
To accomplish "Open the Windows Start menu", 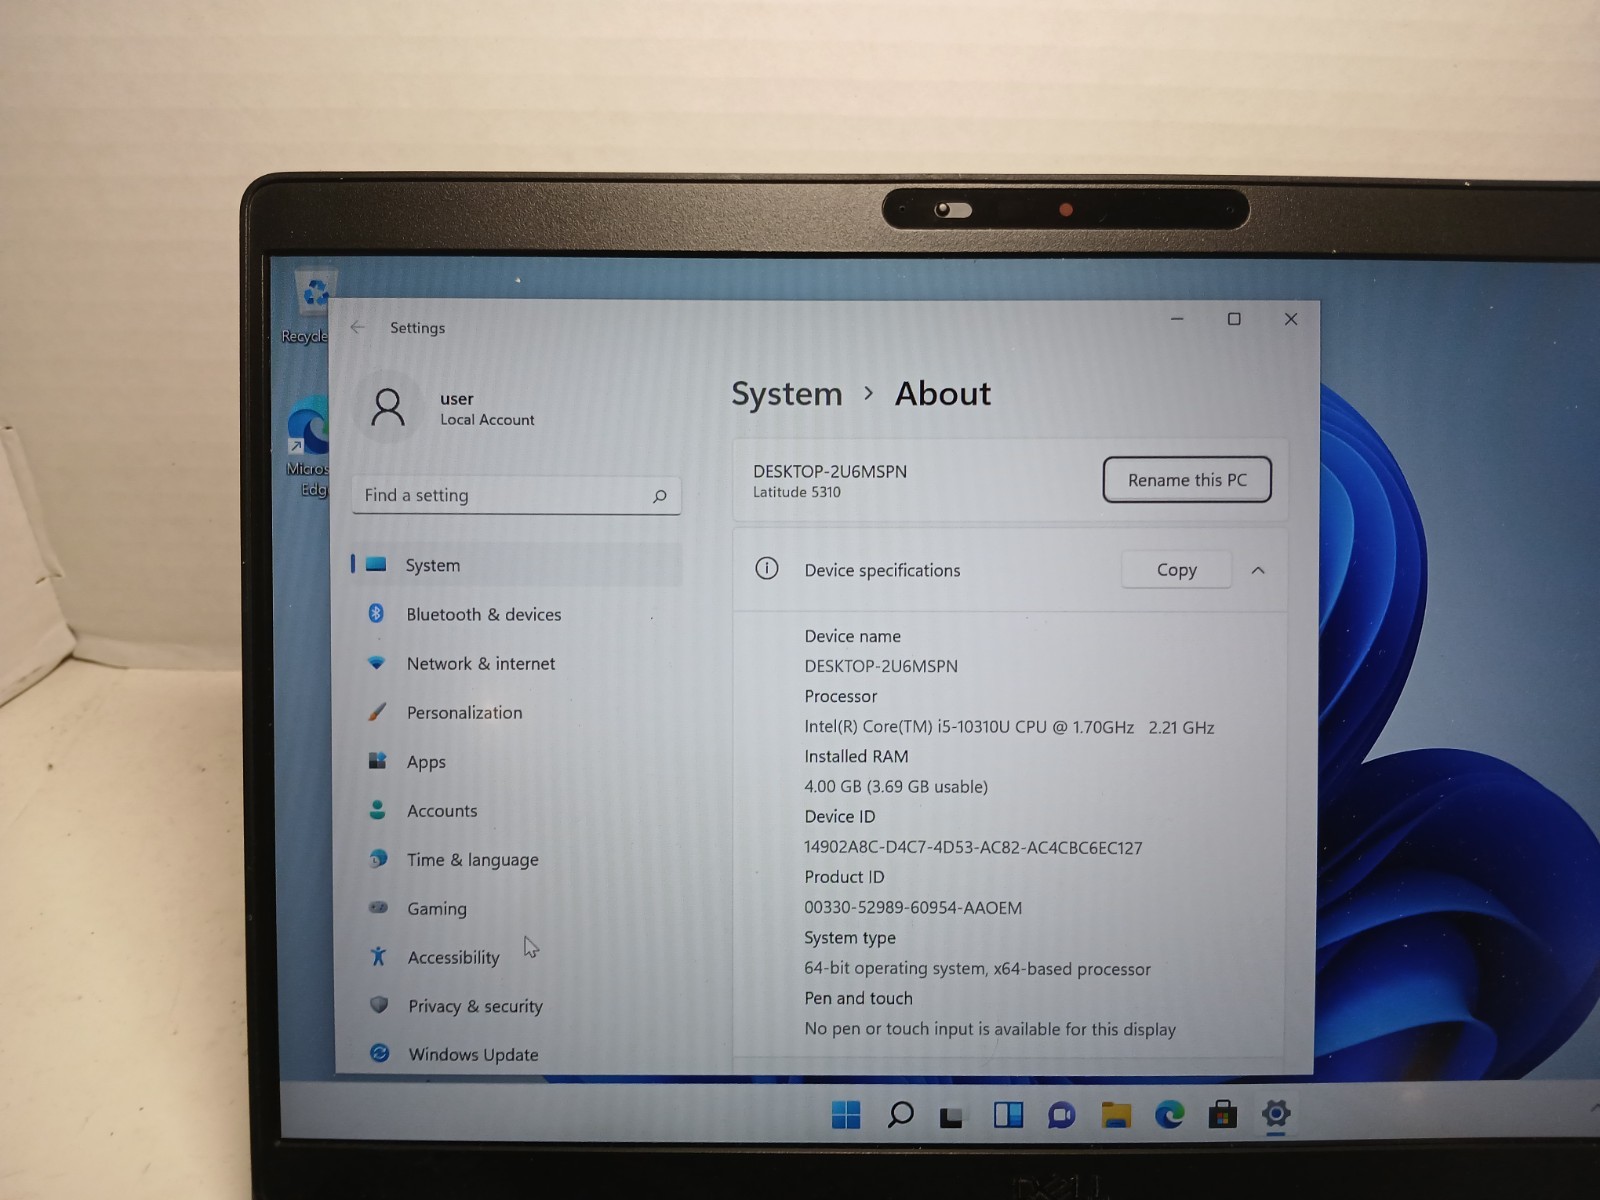I will click(x=846, y=1114).
